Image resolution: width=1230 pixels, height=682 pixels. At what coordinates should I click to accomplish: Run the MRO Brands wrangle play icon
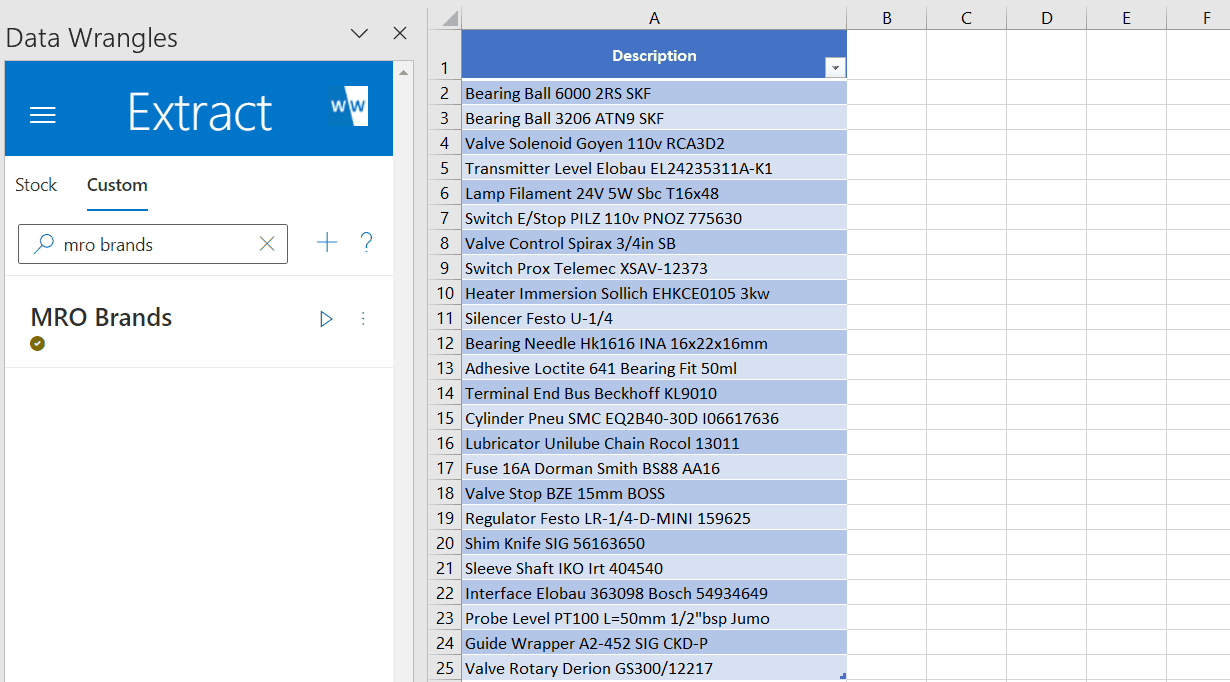click(x=326, y=319)
